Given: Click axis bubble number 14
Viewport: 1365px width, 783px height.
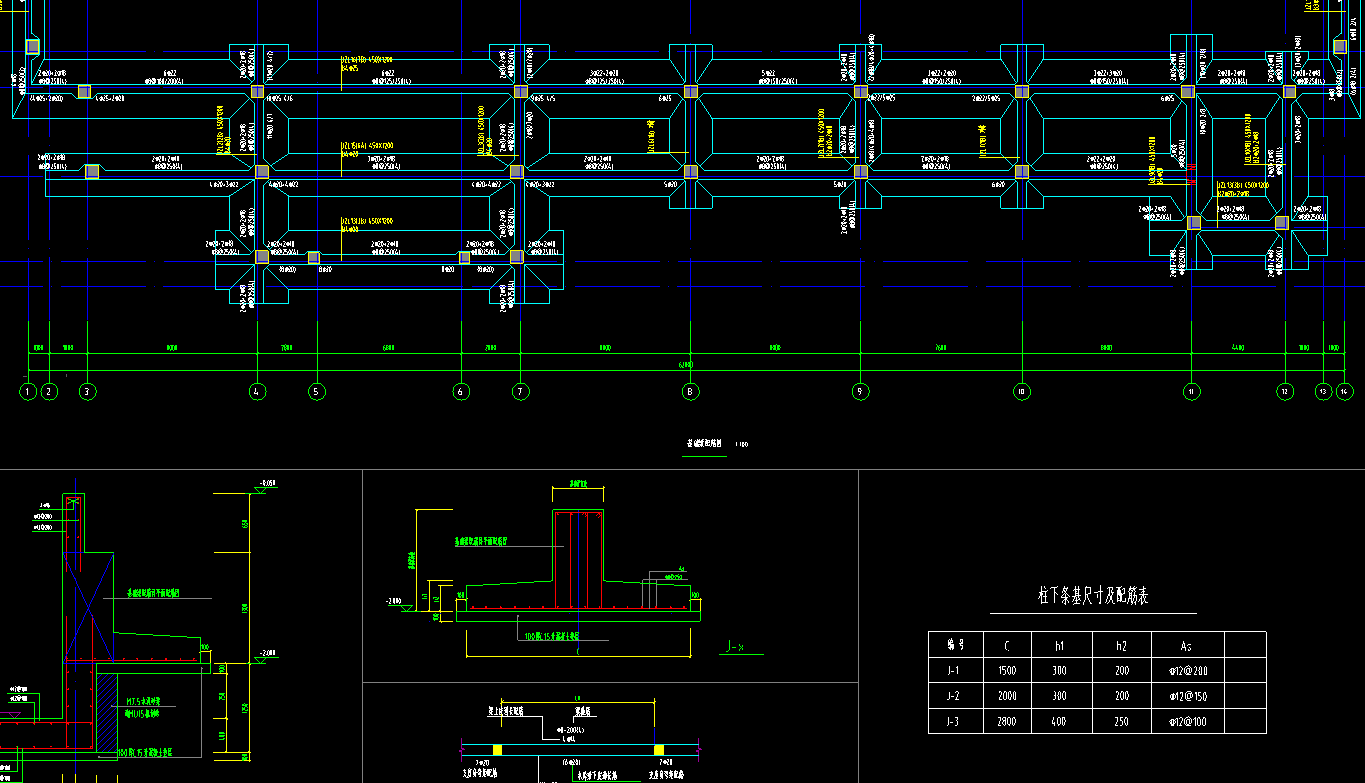Looking at the screenshot, I should coord(1344,391).
